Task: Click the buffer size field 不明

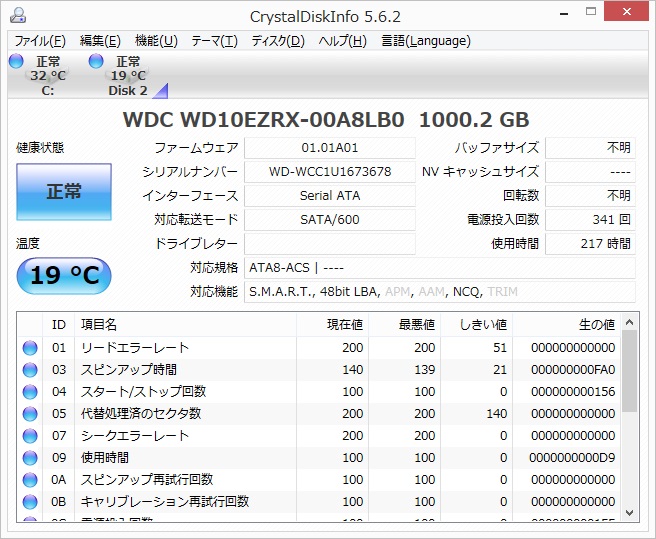Action: (x=590, y=148)
